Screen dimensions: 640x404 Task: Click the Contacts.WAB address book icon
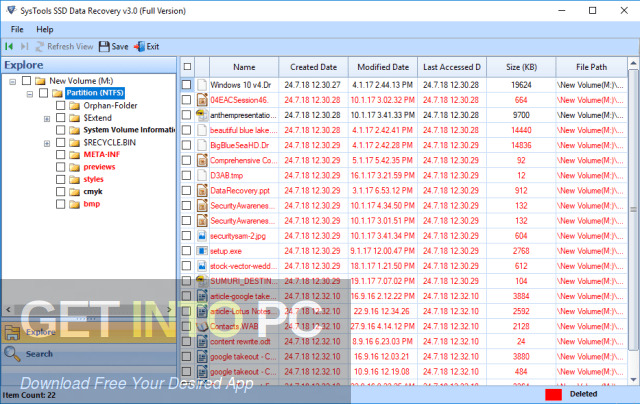(x=202, y=326)
